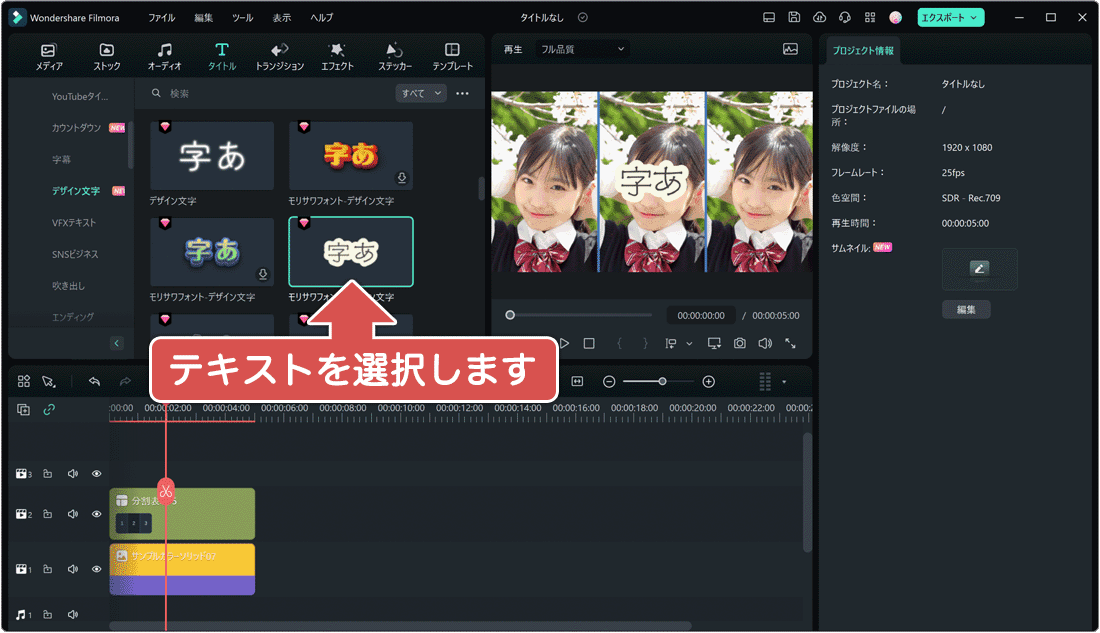1100x633 pixels.
Task: Open the エフェクト library
Action: pos(337,54)
